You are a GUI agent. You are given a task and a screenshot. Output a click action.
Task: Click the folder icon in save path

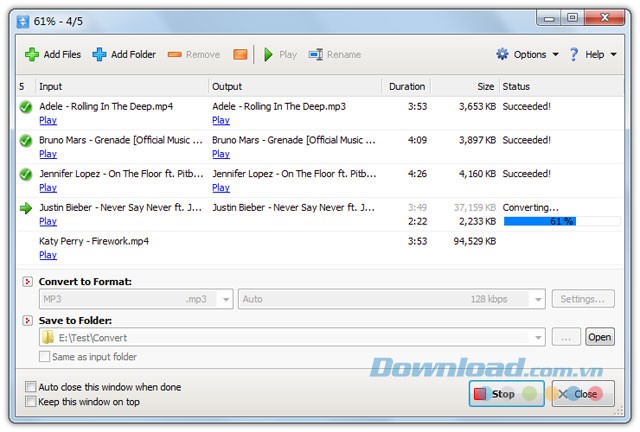point(48,337)
